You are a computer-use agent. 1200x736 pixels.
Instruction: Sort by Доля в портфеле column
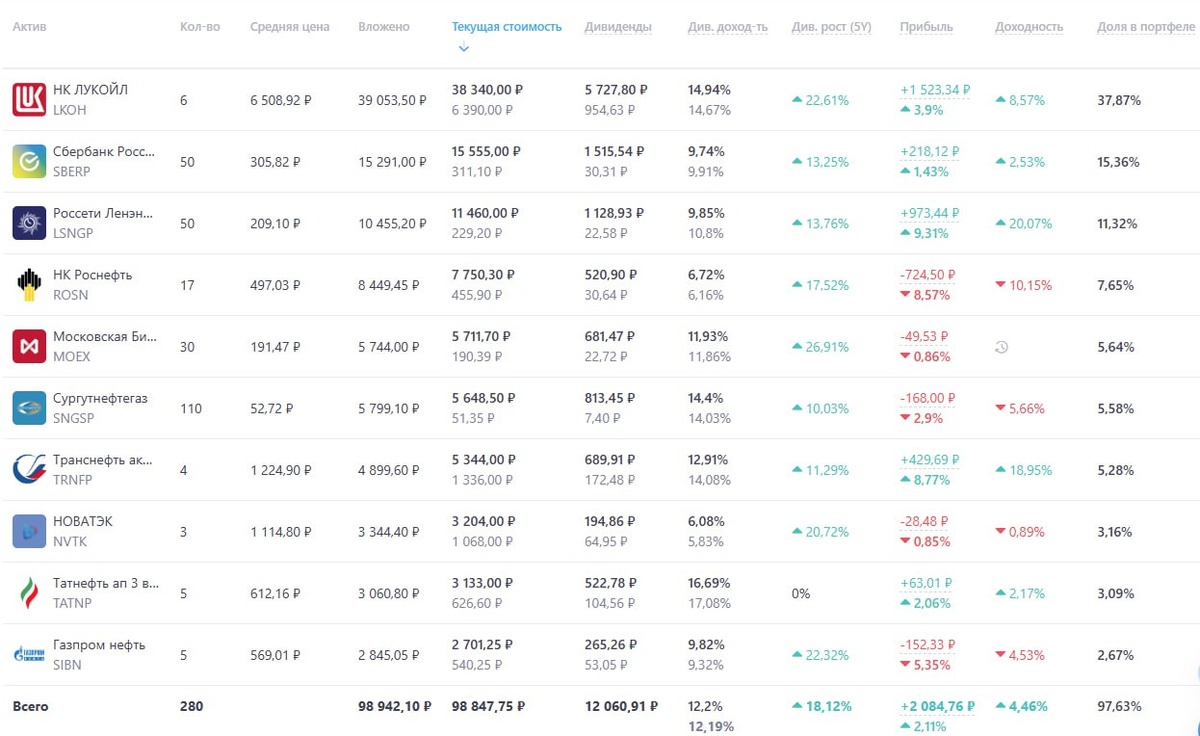pyautogui.click(x=1145, y=27)
